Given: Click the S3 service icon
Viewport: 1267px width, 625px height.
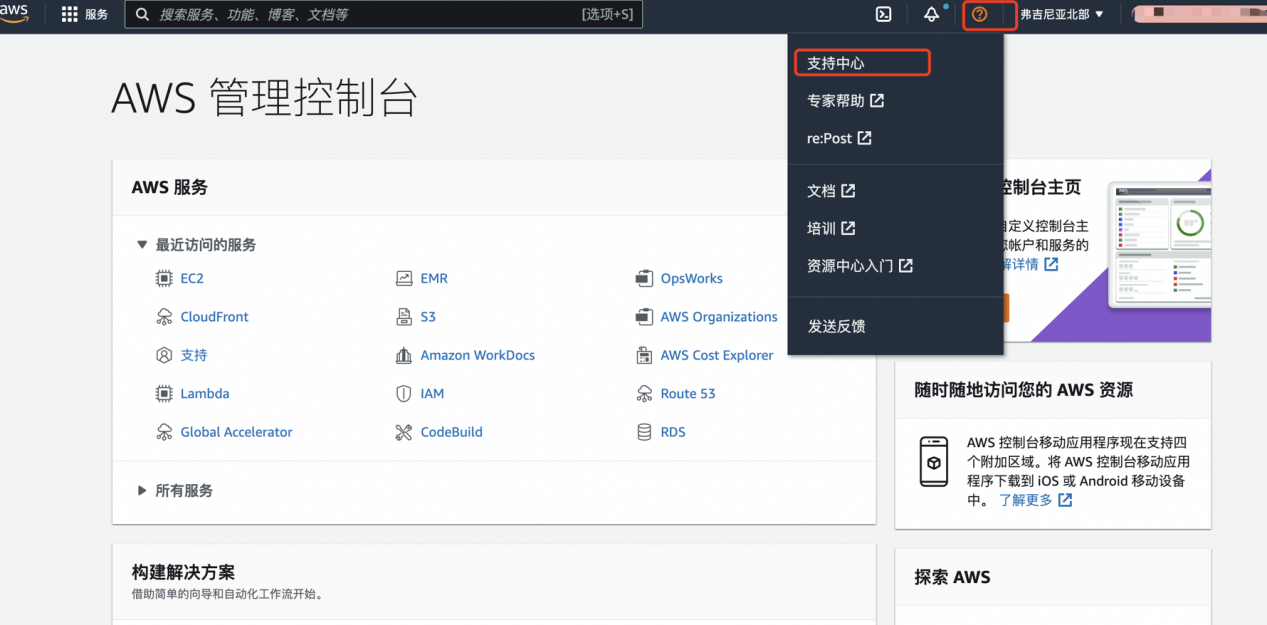Looking at the screenshot, I should click(404, 317).
